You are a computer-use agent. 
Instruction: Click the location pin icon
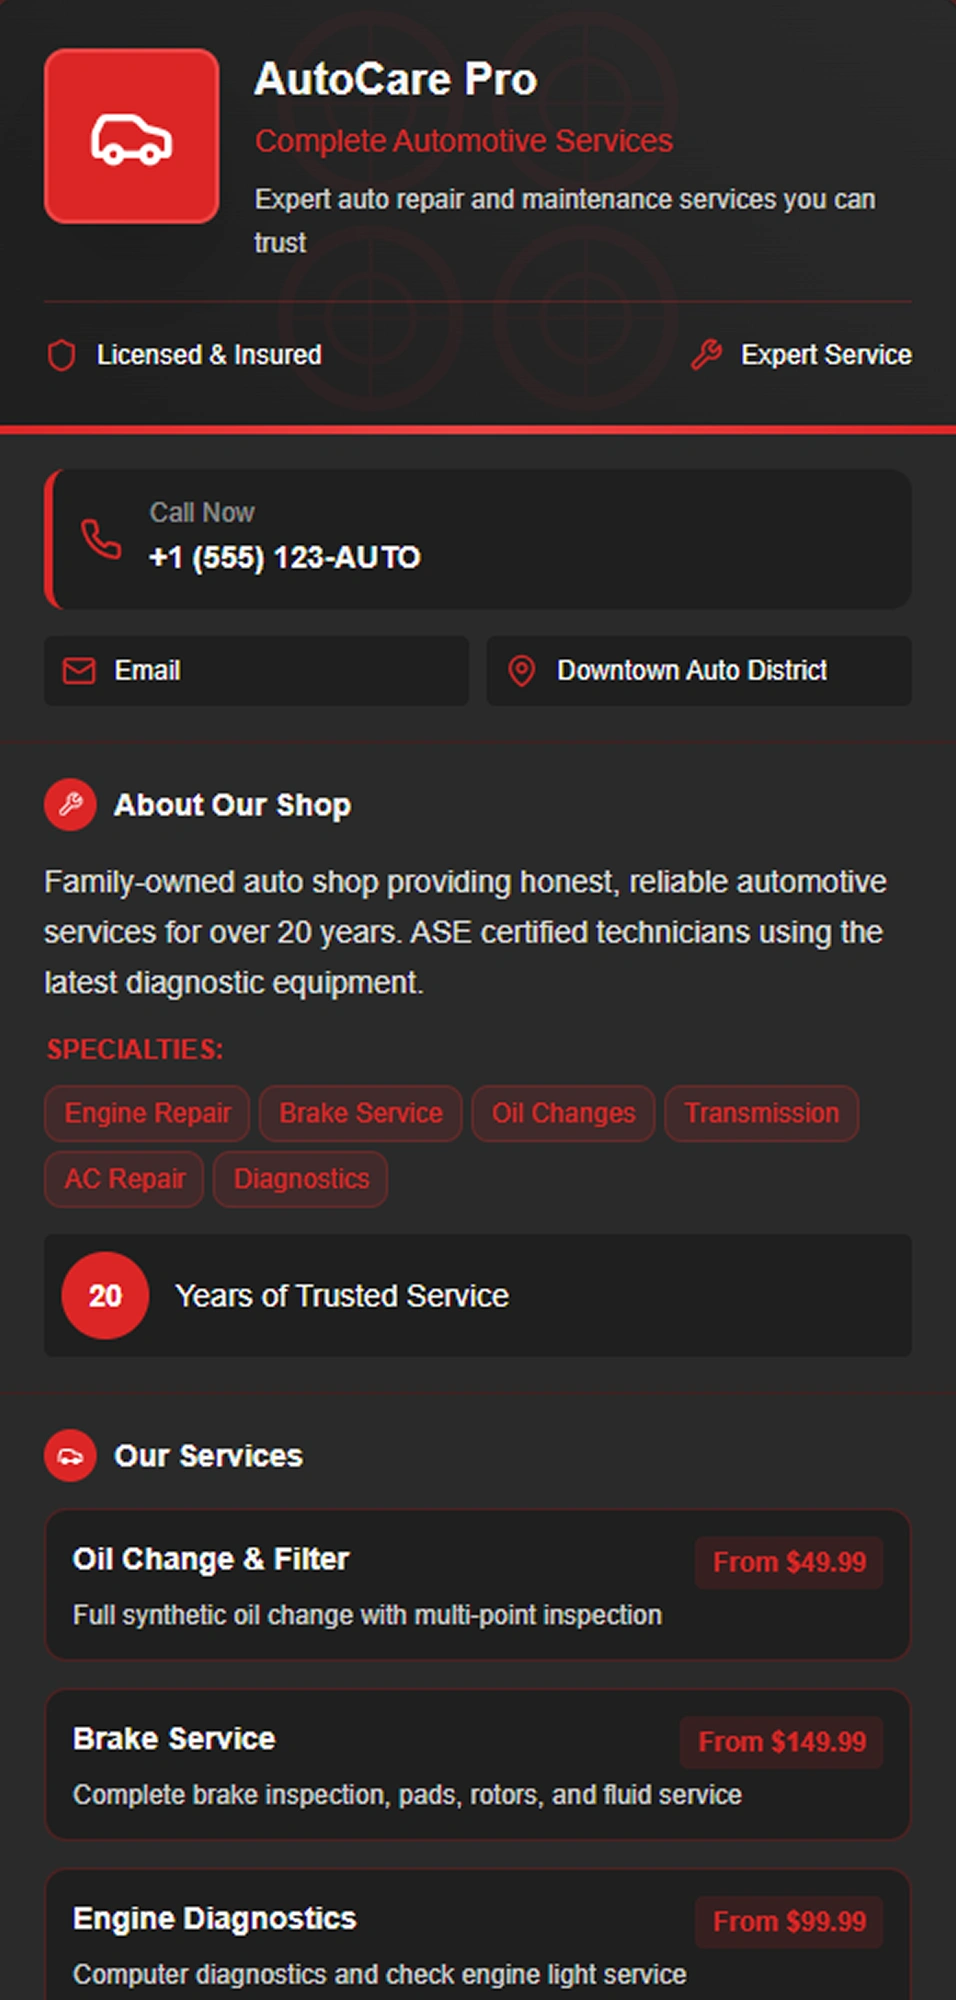point(521,671)
